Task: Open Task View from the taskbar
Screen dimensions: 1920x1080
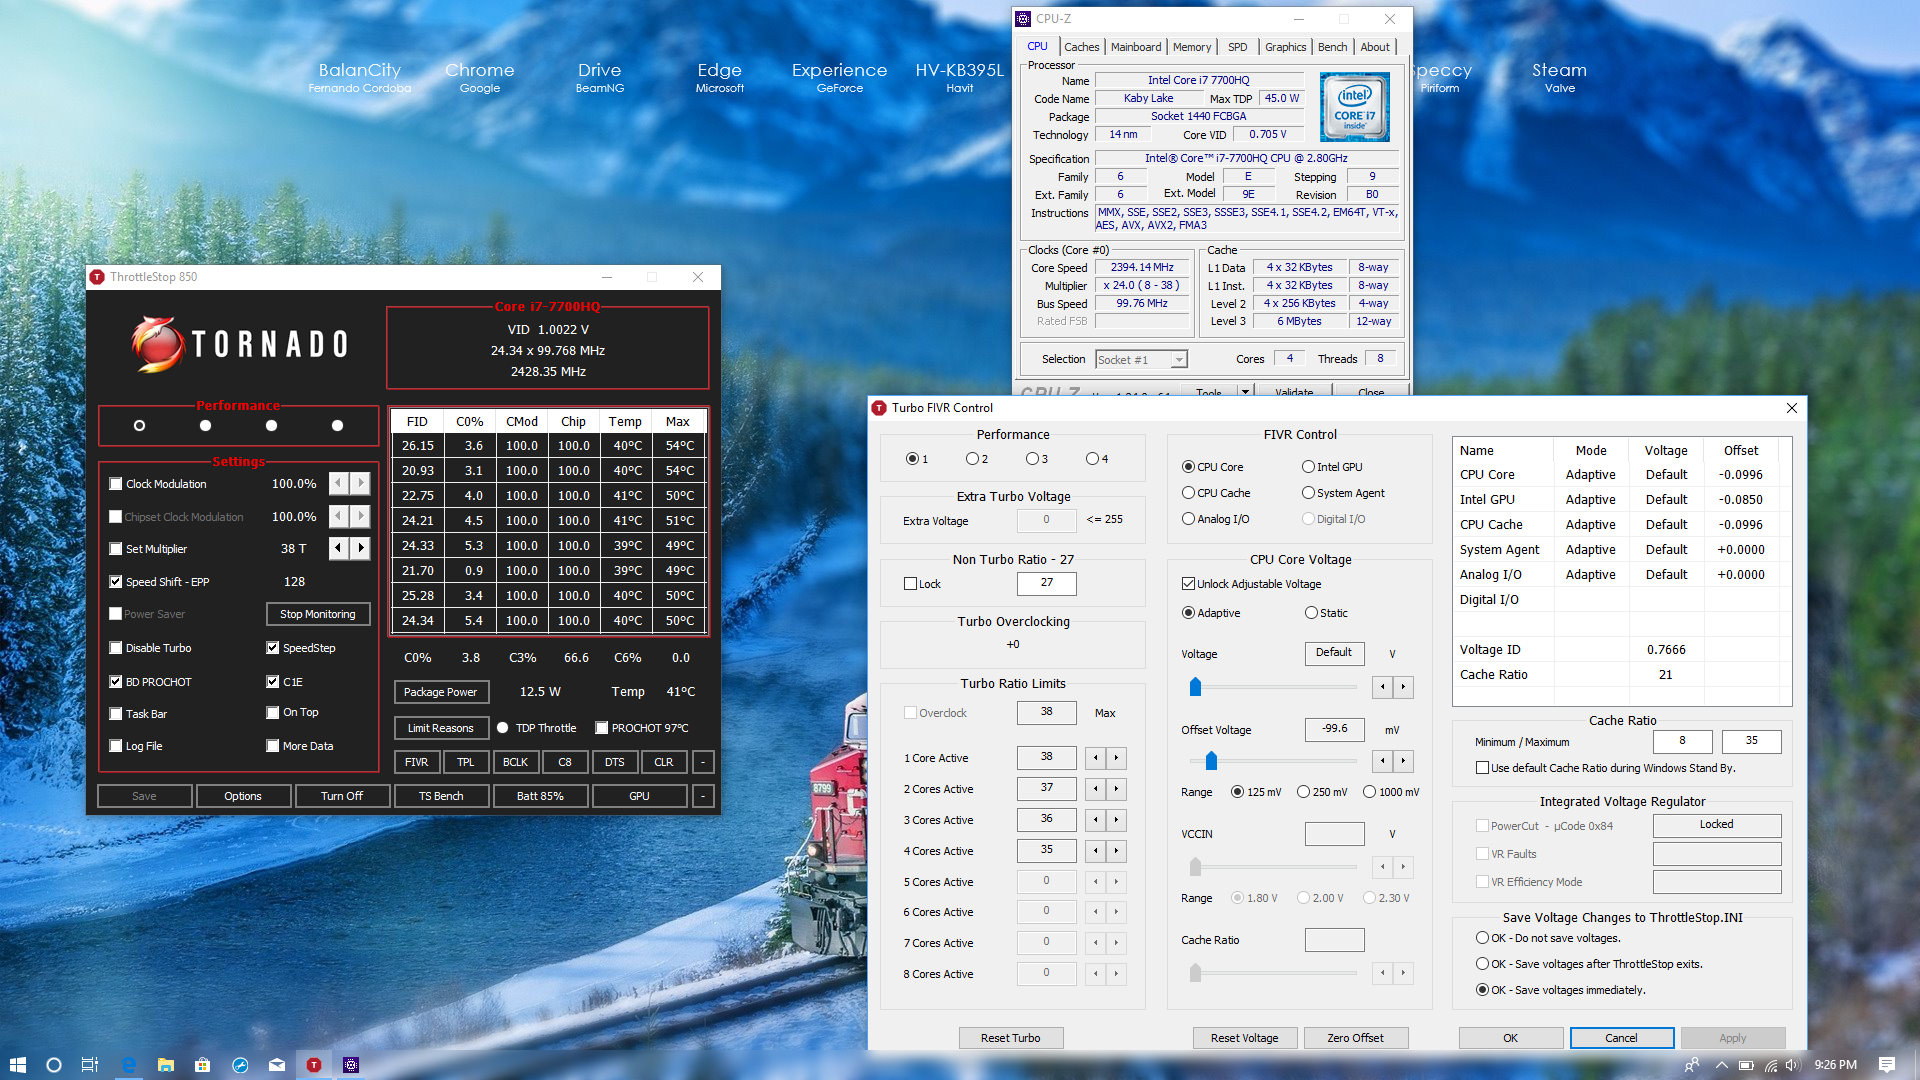Action: [90, 1065]
